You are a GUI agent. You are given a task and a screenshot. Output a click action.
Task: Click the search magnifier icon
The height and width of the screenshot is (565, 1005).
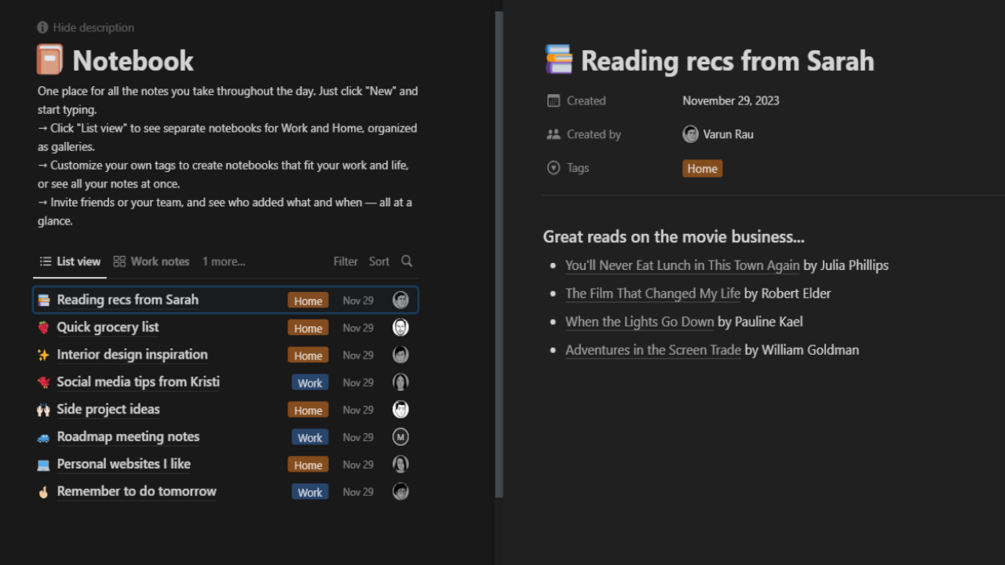406,261
